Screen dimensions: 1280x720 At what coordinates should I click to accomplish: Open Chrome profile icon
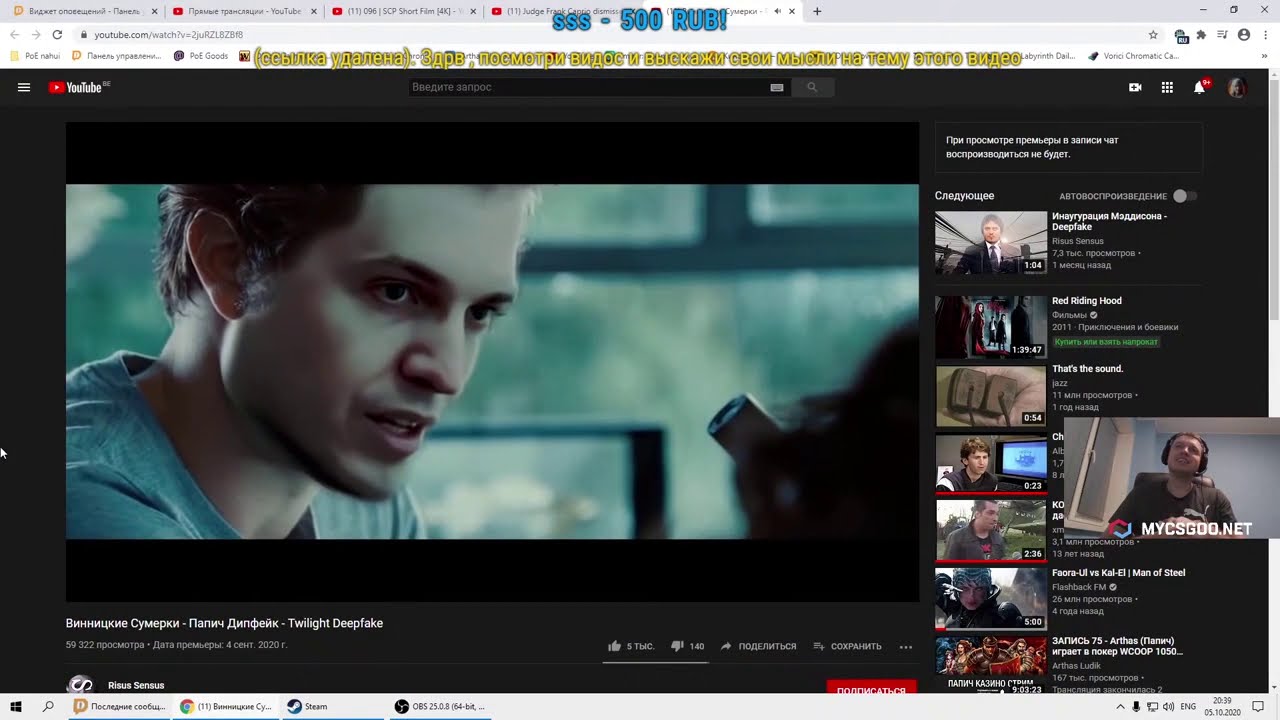[x=1244, y=34]
